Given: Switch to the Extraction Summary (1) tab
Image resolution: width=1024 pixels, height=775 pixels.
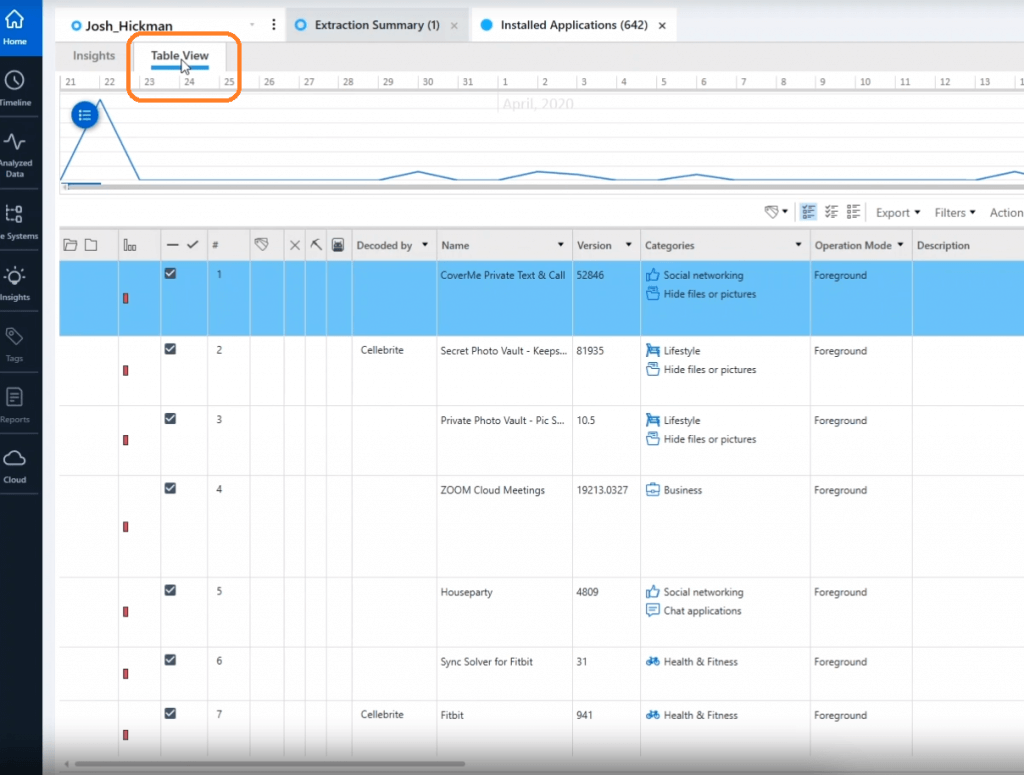Looking at the screenshot, I should coord(376,25).
